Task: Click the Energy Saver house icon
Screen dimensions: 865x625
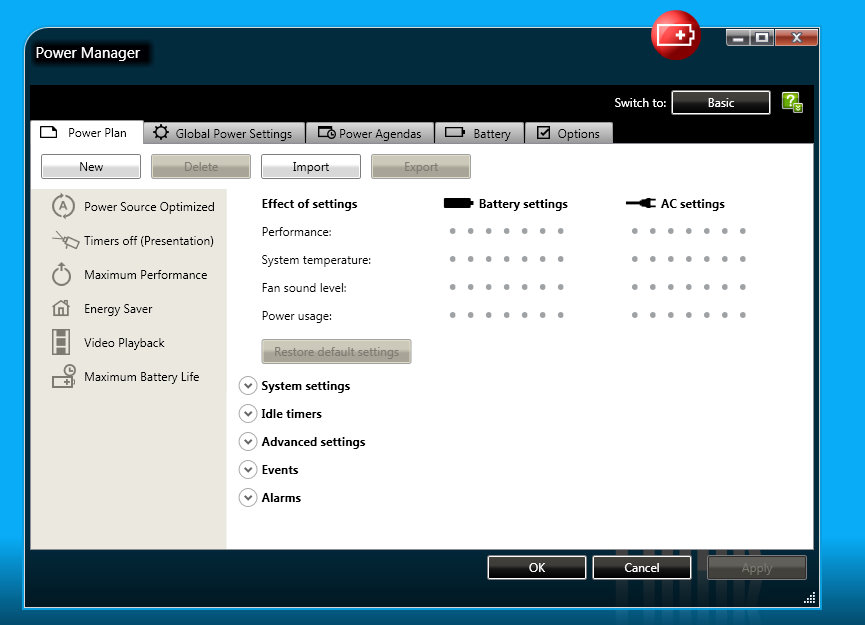Action: point(61,308)
